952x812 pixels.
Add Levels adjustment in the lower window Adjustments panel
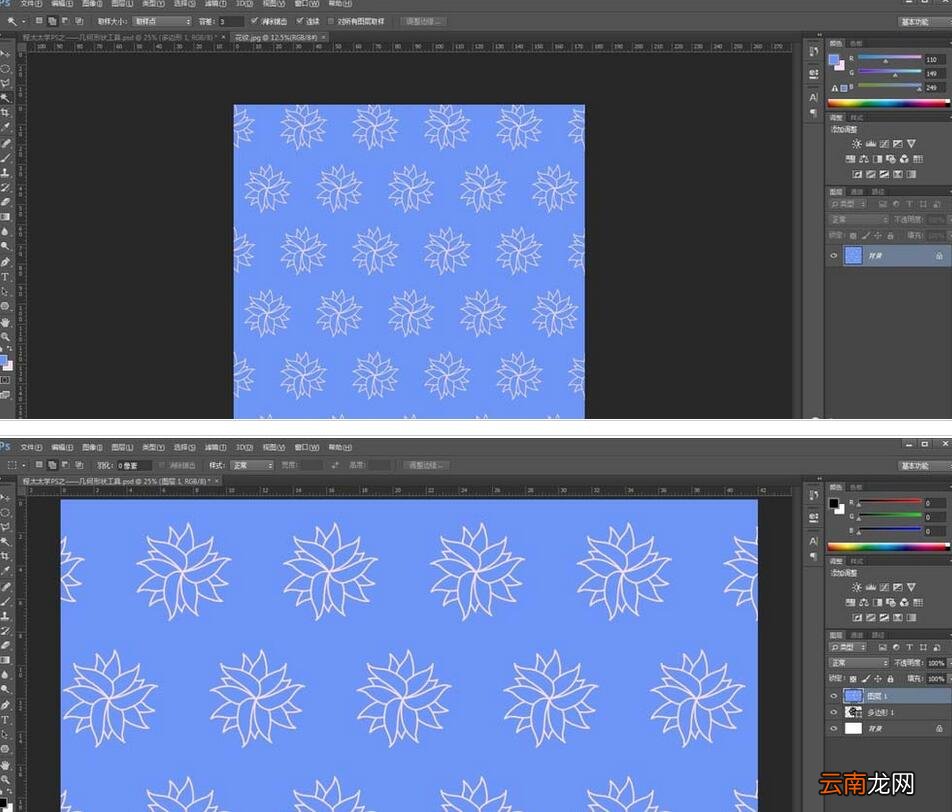(x=871, y=587)
